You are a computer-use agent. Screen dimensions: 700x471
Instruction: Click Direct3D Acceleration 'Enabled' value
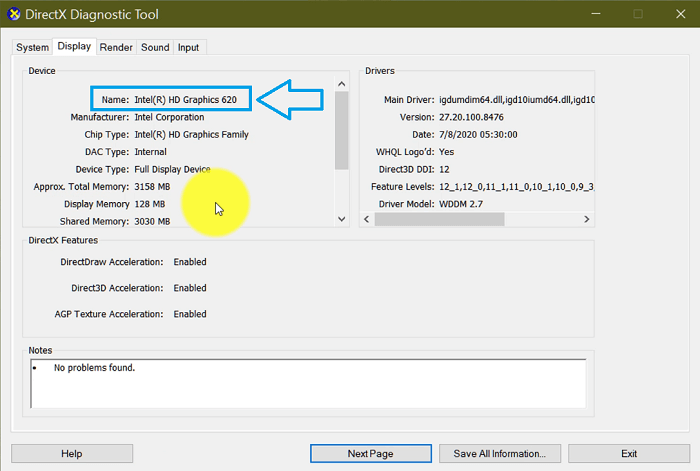tap(190, 288)
